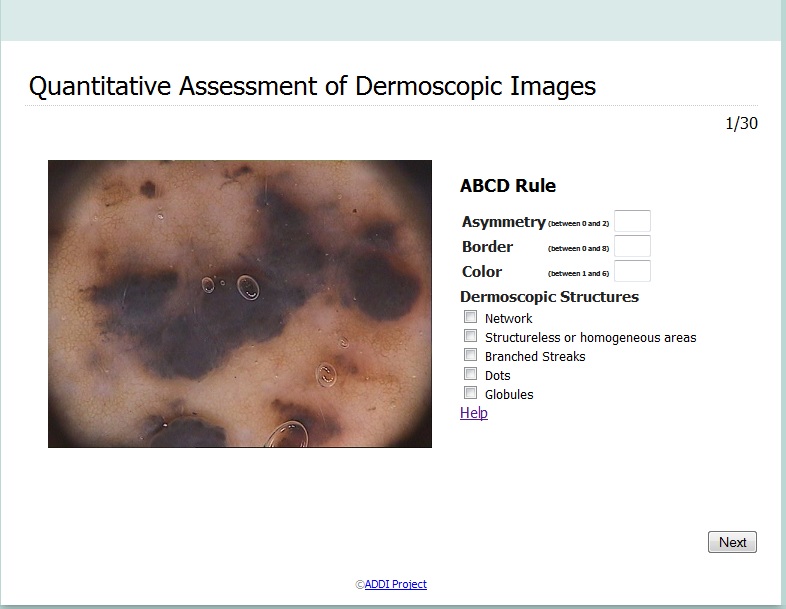Click the 'between 0 and 8' hint
The image size is (786, 609).
[578, 249]
